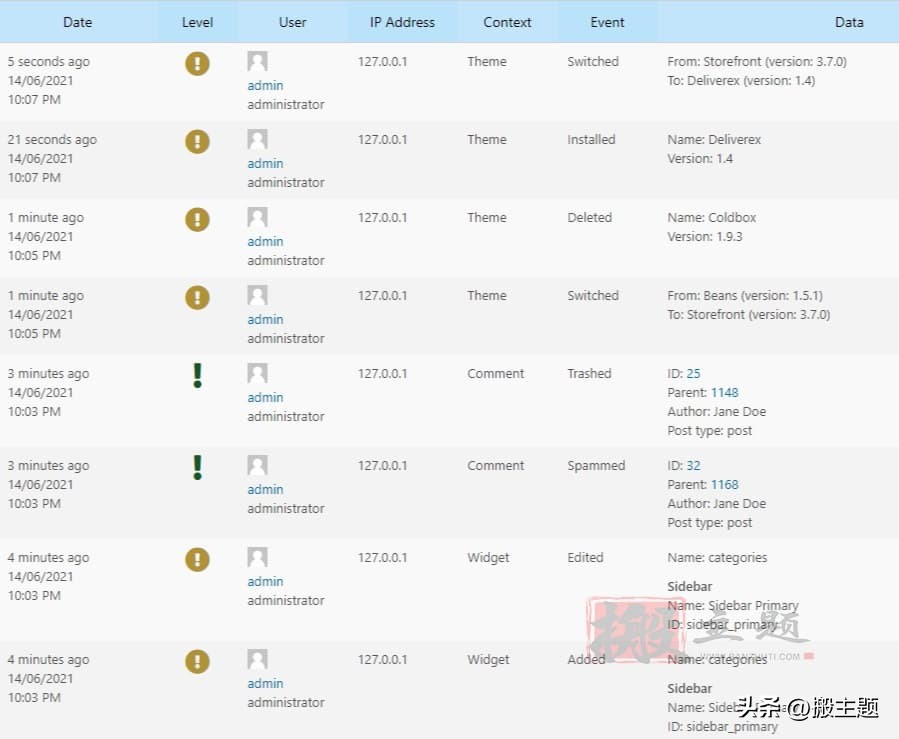Click the Context column header
This screenshot has height=739, width=899.
[507, 22]
